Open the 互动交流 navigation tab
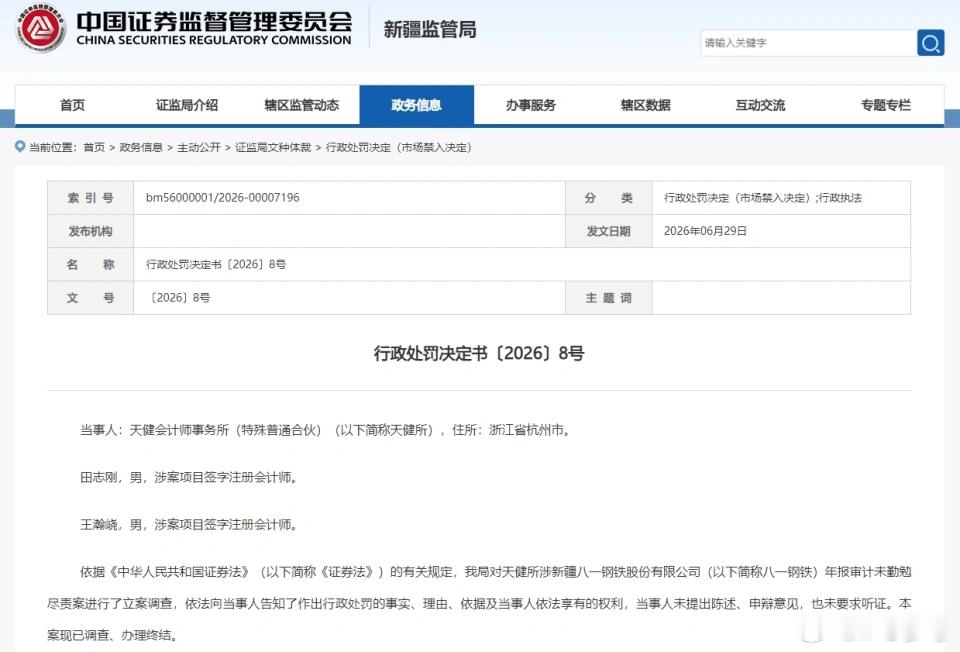Image resolution: width=960 pixels, height=652 pixels. coord(760,105)
